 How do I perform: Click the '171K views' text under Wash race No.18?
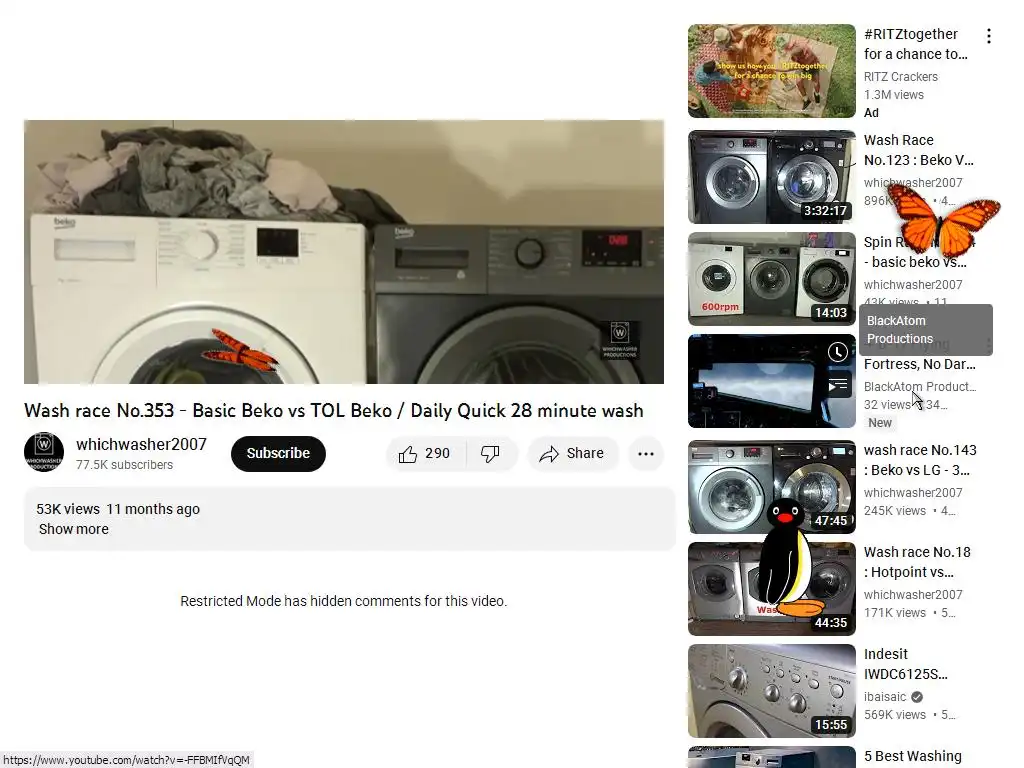coord(895,613)
